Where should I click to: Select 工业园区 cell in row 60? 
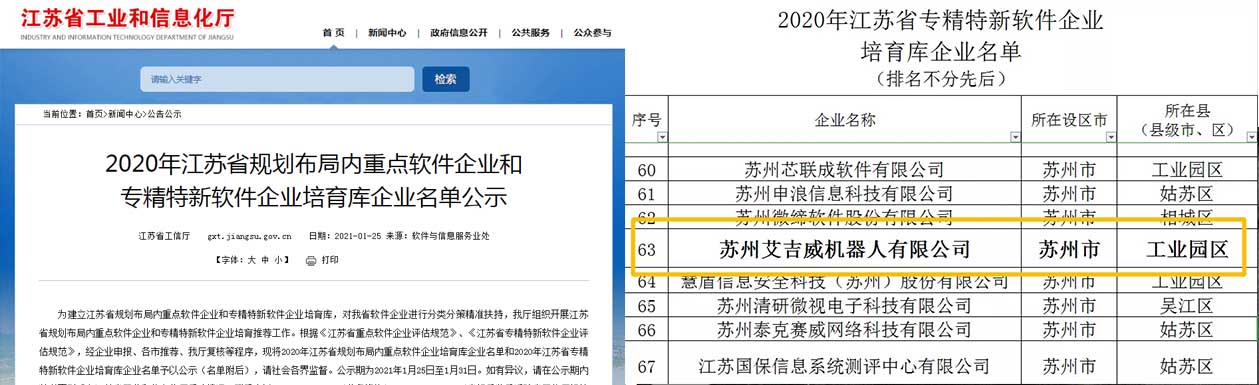(x=1186, y=169)
